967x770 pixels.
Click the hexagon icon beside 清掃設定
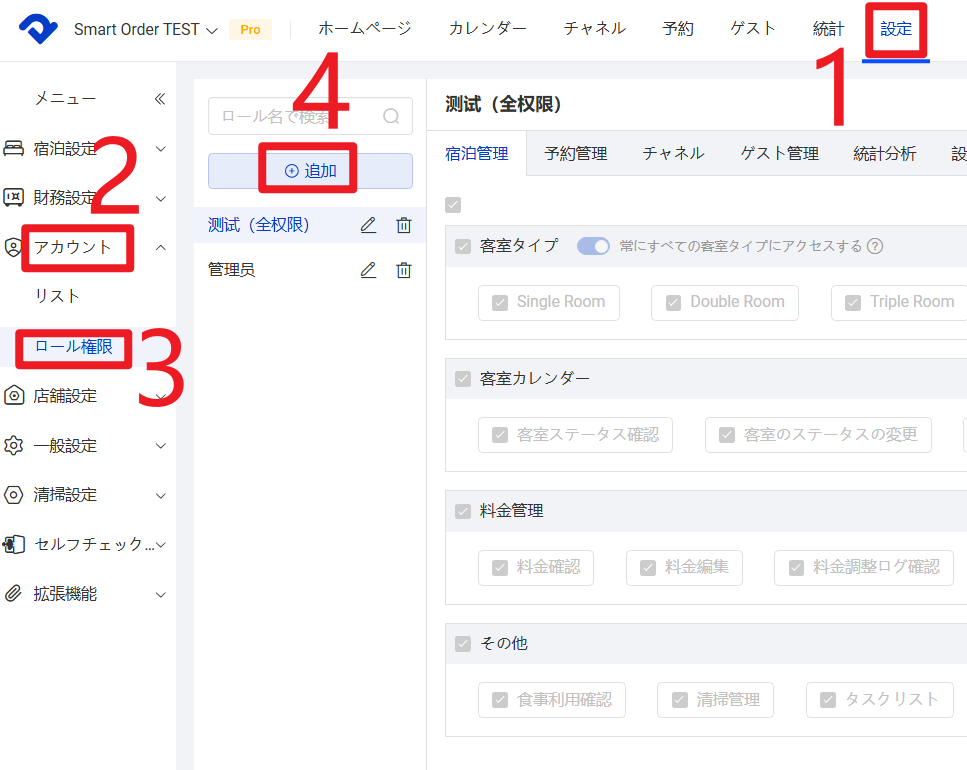coord(14,494)
